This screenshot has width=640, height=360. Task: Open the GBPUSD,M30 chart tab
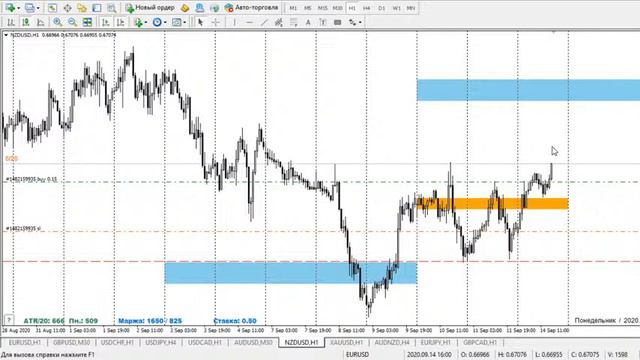pos(71,342)
